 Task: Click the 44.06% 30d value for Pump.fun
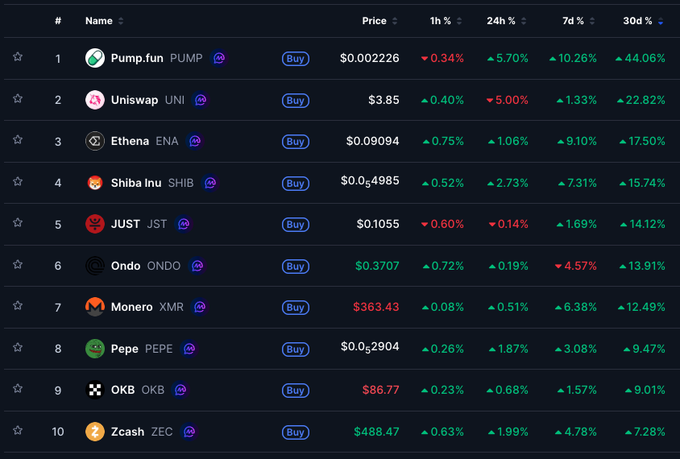pos(640,58)
